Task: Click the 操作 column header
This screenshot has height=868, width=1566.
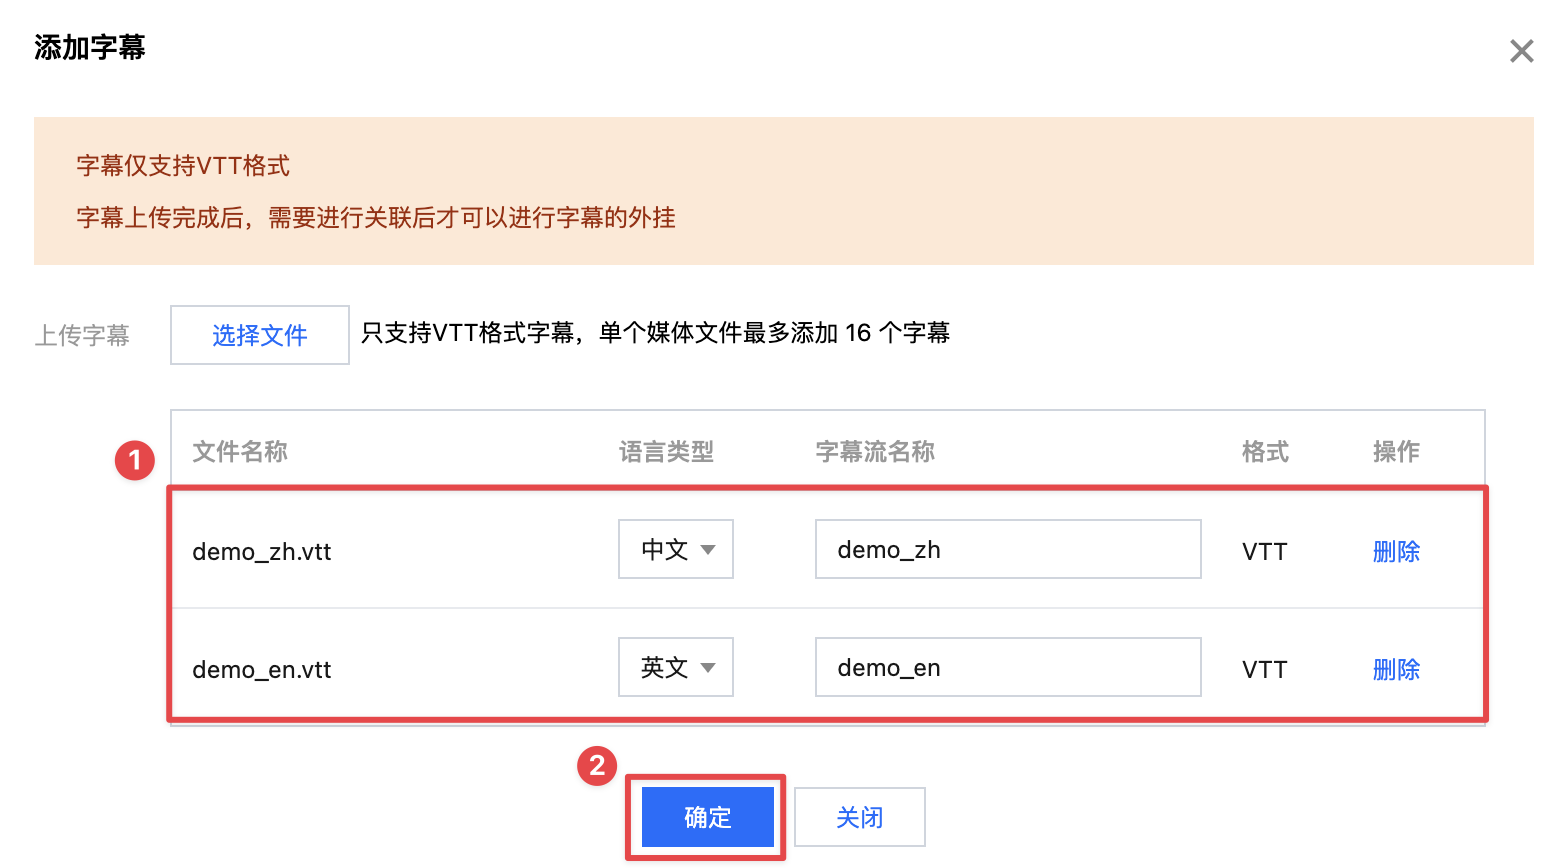Action: tap(1395, 452)
